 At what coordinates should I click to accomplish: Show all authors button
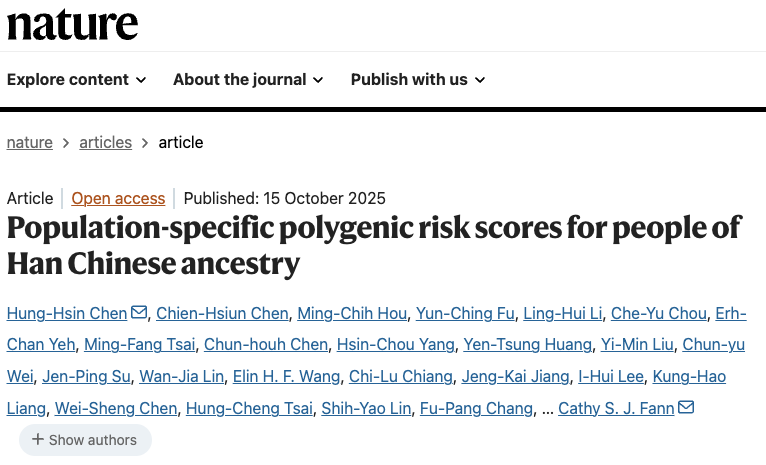point(85,440)
